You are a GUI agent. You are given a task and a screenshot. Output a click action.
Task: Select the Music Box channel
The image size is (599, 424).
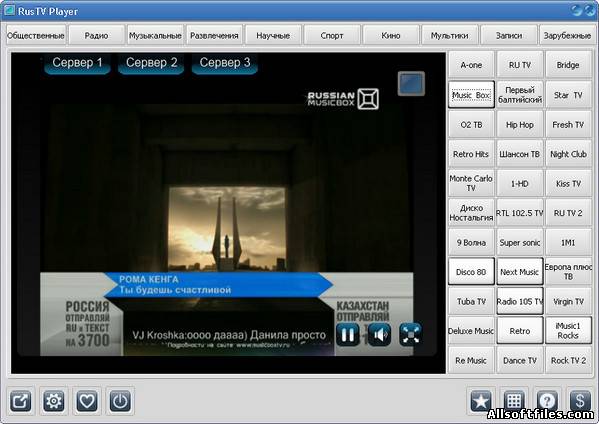pos(471,95)
